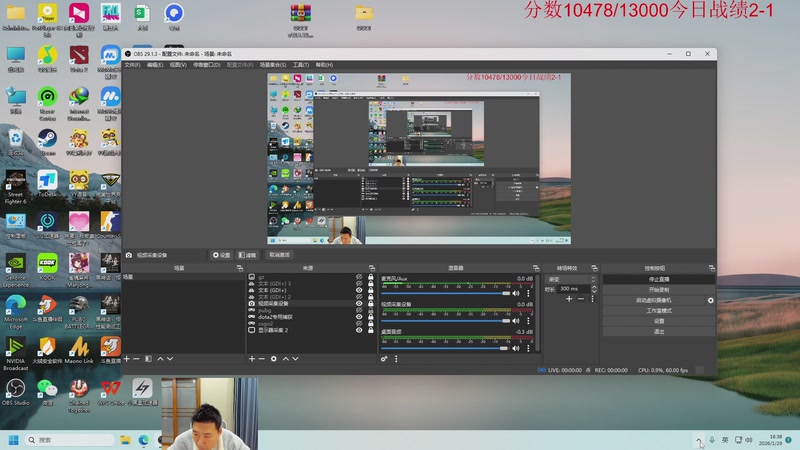Remove the selected source with the minus icon
Image resolution: width=800 pixels, height=450 pixels.
(x=261, y=359)
